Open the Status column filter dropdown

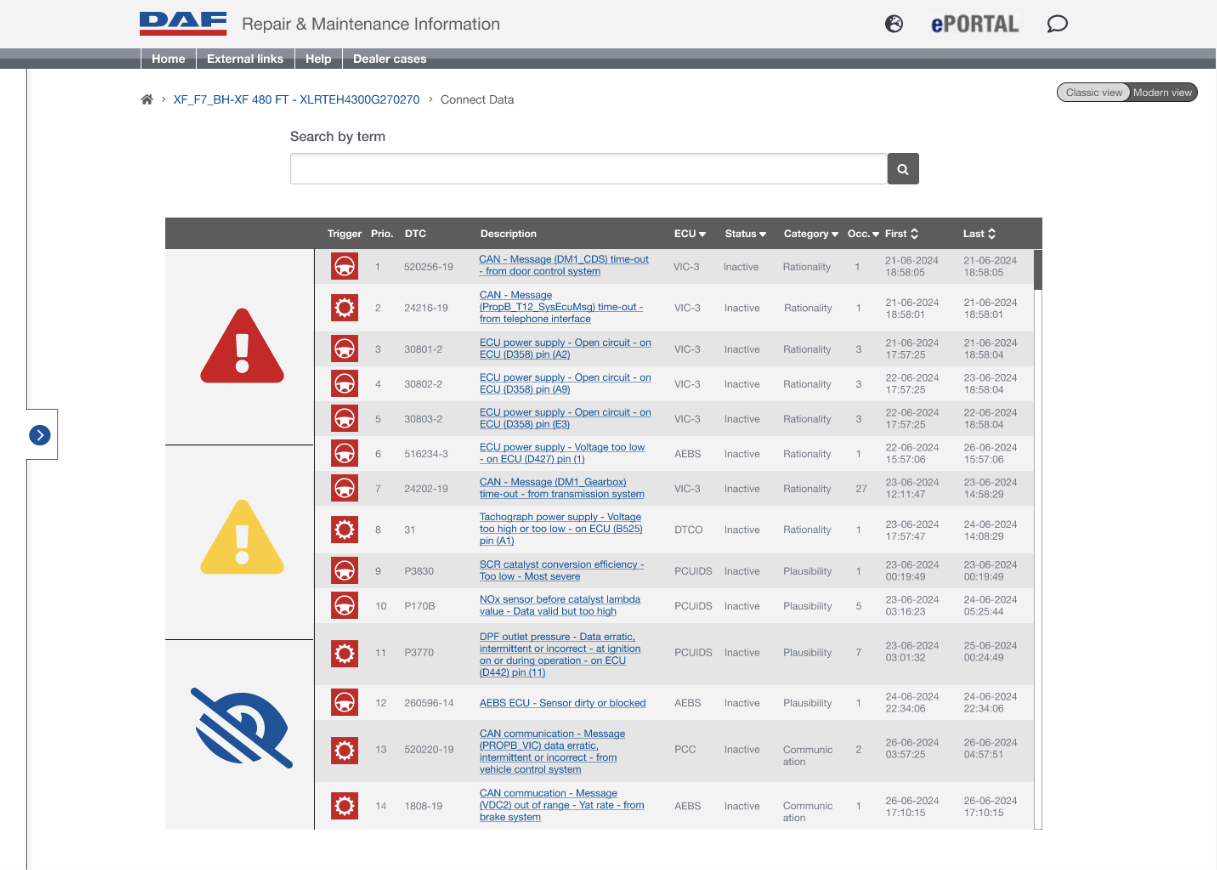(746, 234)
